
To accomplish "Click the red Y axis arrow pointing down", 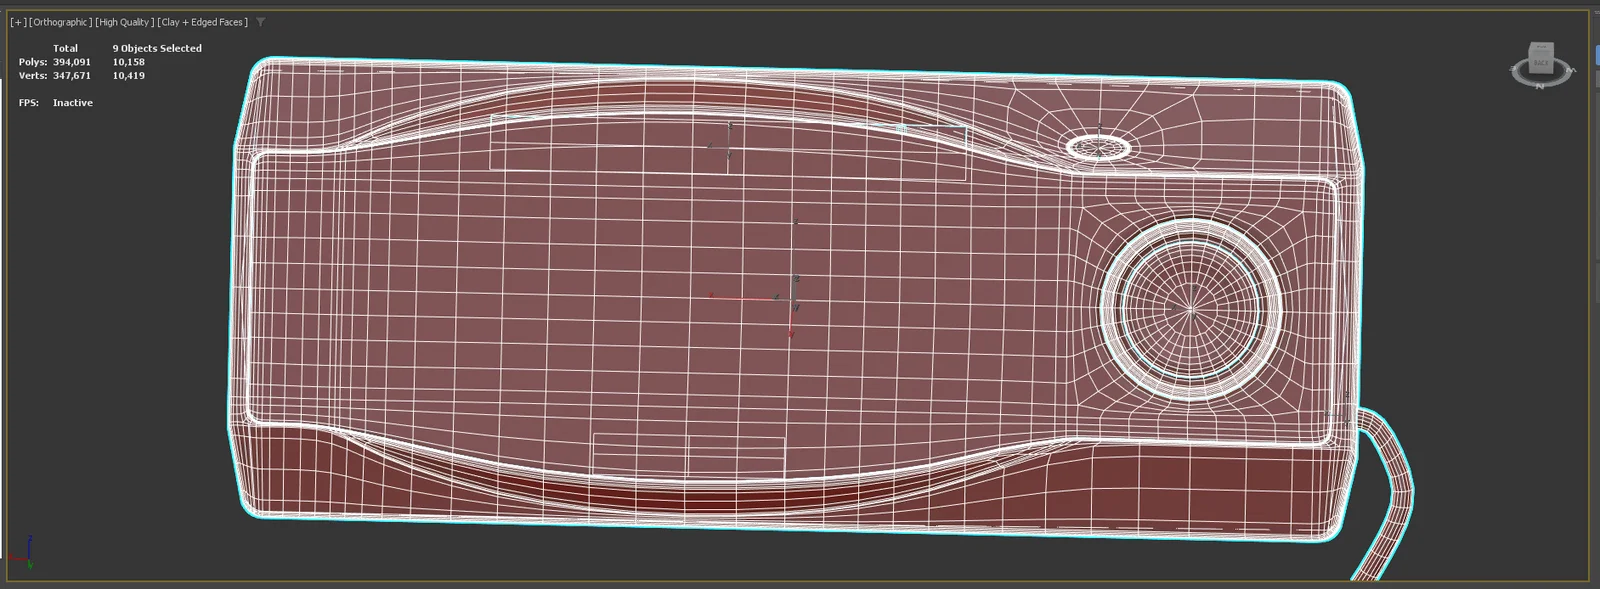I will pyautogui.click(x=791, y=328).
